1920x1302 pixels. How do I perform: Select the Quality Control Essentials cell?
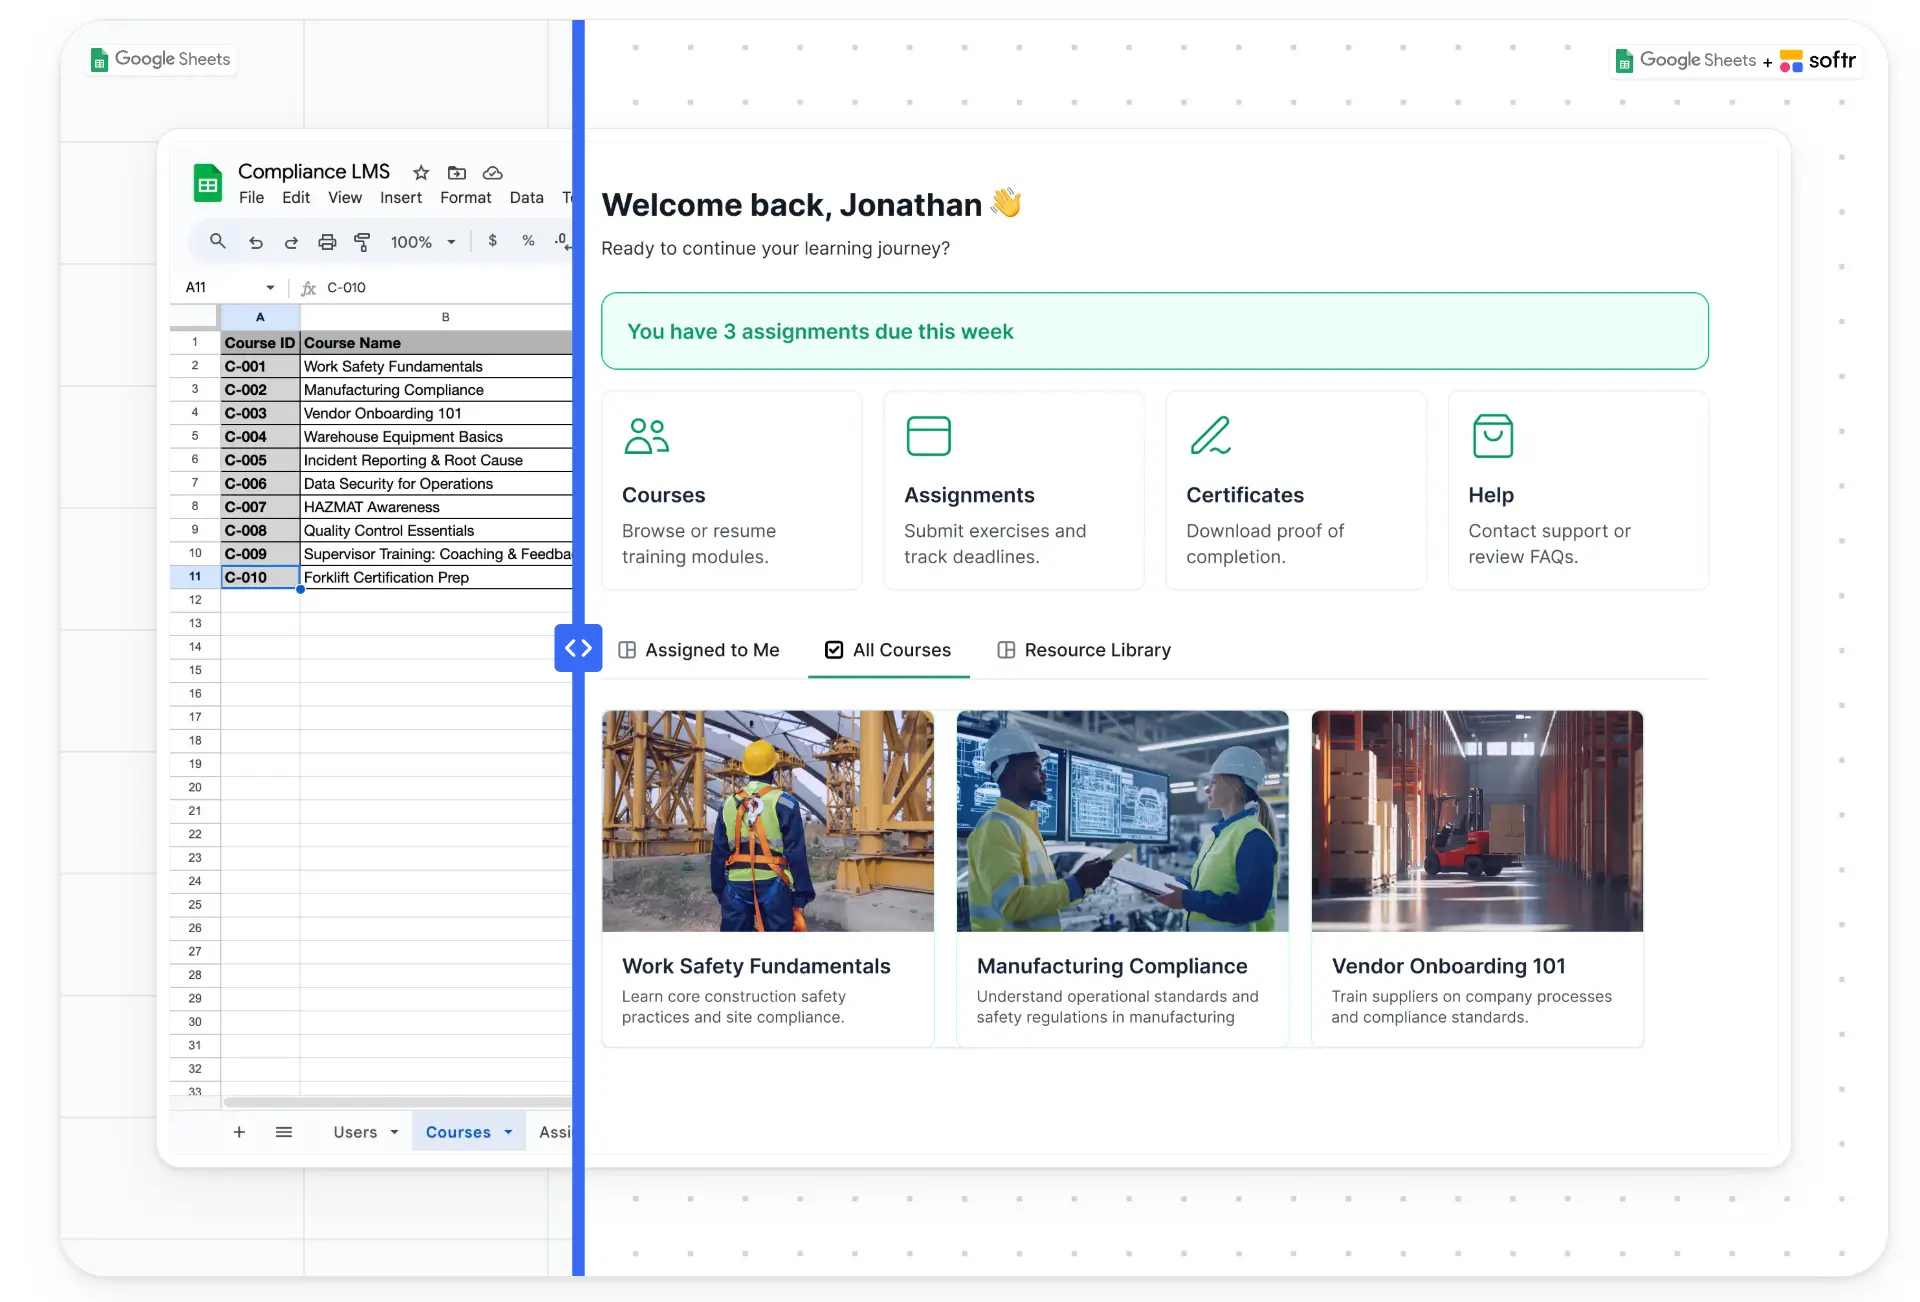pyautogui.click(x=436, y=530)
